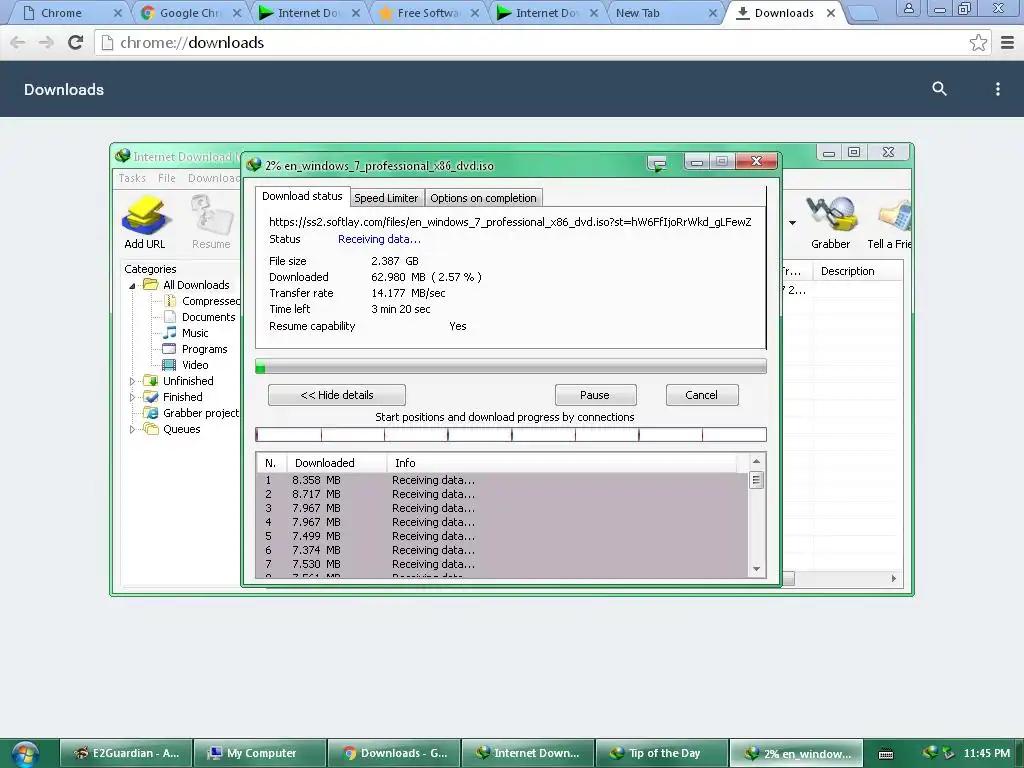Expand the Unfinished tree node

tap(133, 381)
